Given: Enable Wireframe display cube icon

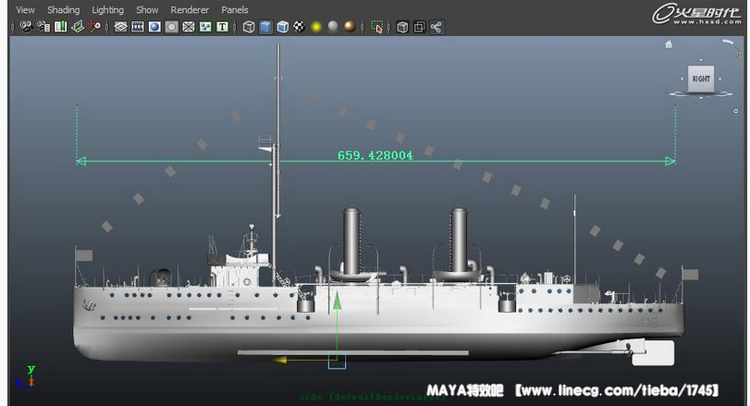Looking at the screenshot, I should click(x=249, y=27).
